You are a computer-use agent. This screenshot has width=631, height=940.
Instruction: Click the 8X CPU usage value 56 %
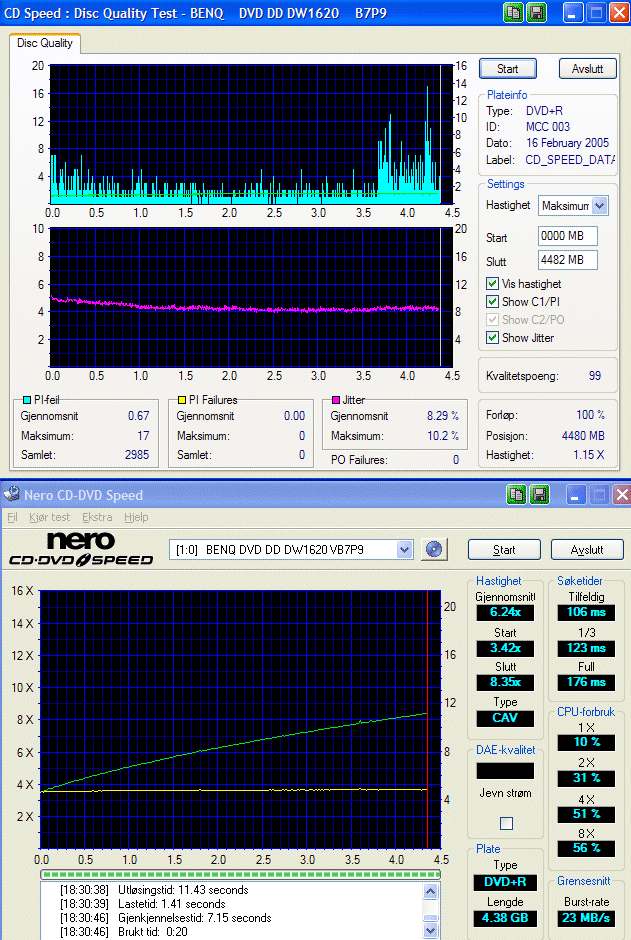[x=586, y=848]
